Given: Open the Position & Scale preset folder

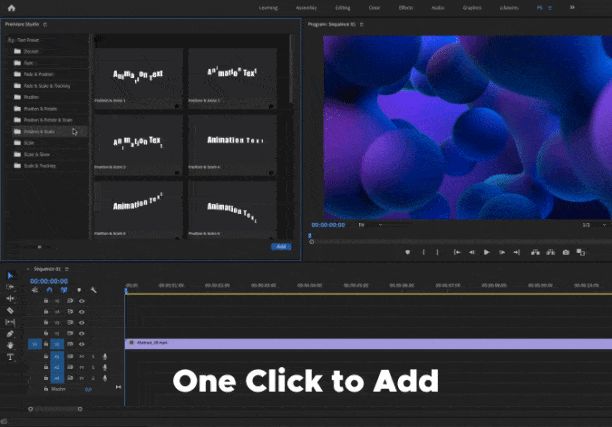Looking at the screenshot, I should [40, 131].
